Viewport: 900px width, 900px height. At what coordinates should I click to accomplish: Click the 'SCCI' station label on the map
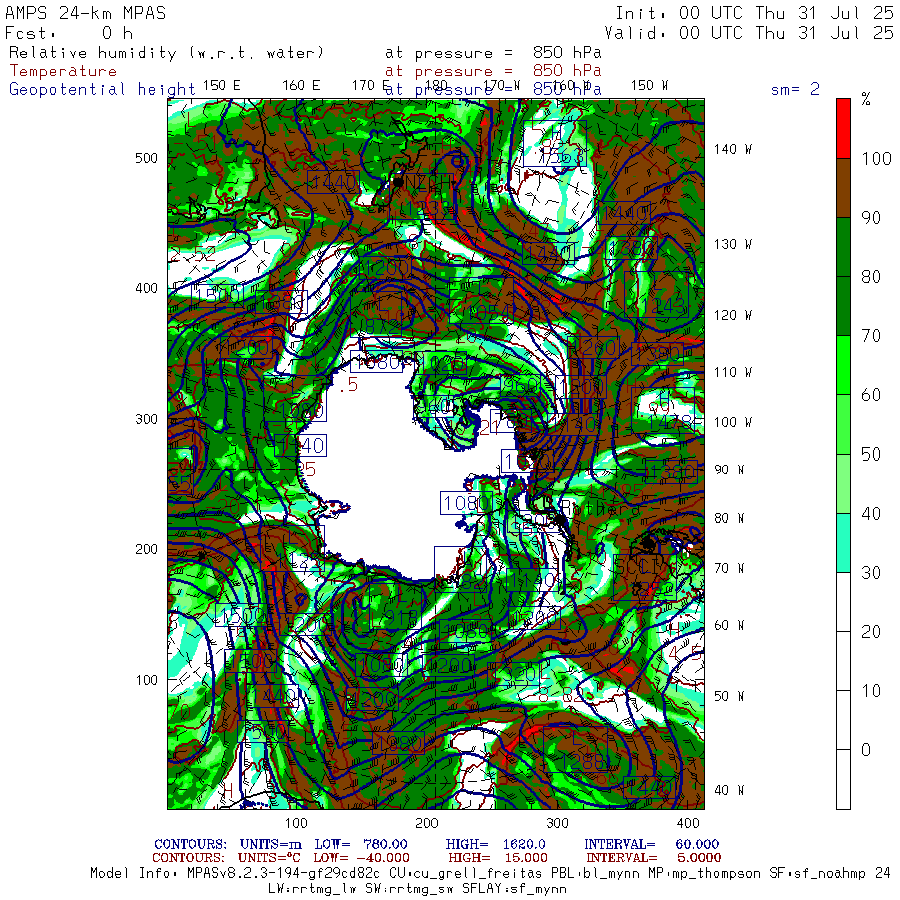[637, 567]
